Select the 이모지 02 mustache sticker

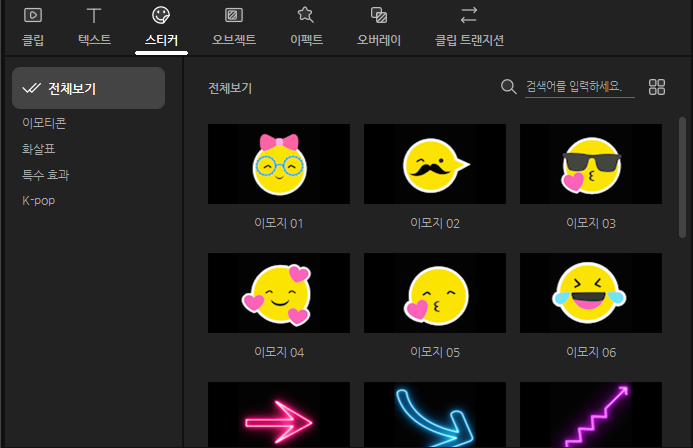435,165
